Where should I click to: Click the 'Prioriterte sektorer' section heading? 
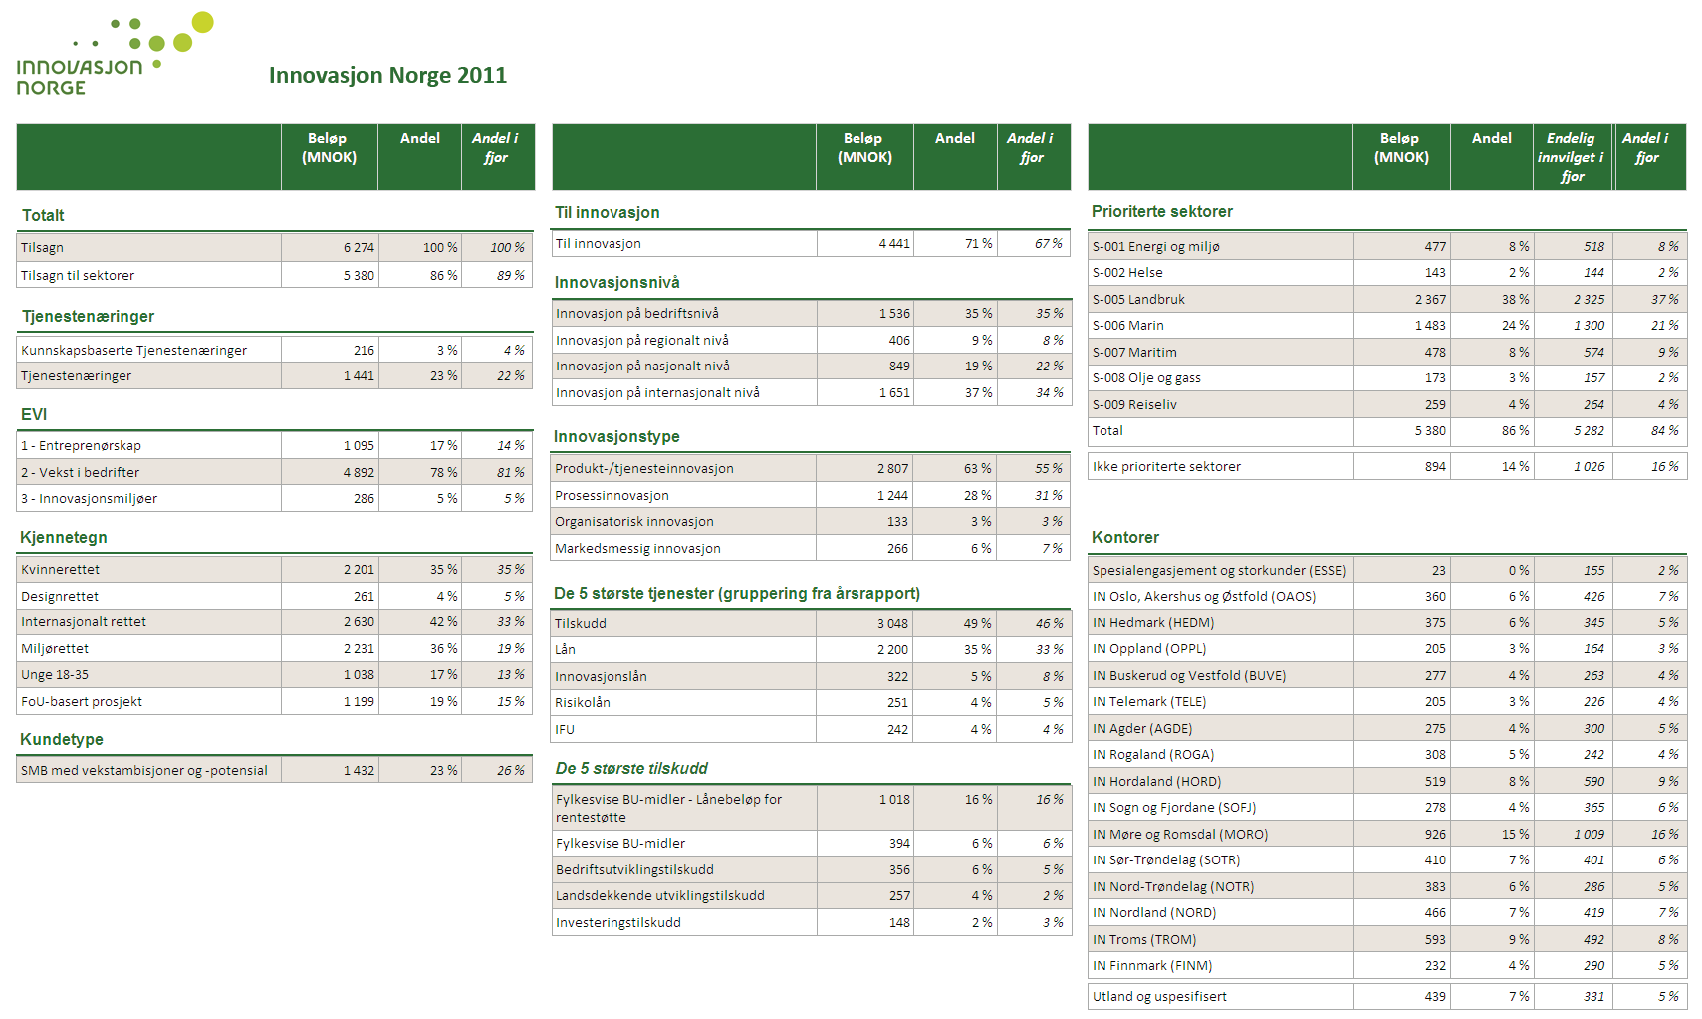click(x=1162, y=211)
